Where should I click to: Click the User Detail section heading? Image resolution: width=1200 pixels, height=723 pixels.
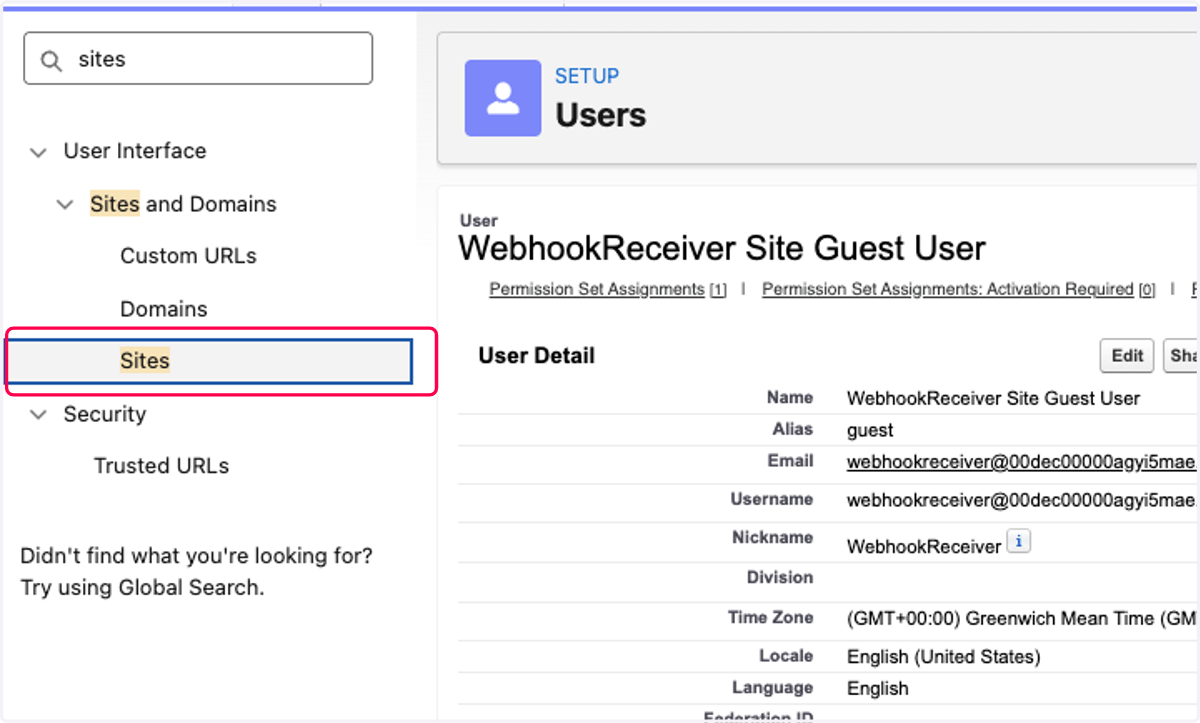(537, 356)
